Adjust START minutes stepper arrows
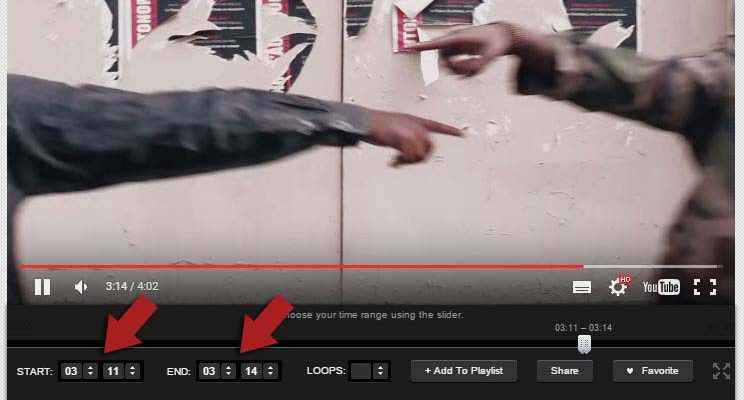This screenshot has height=400, width=744. [91, 371]
